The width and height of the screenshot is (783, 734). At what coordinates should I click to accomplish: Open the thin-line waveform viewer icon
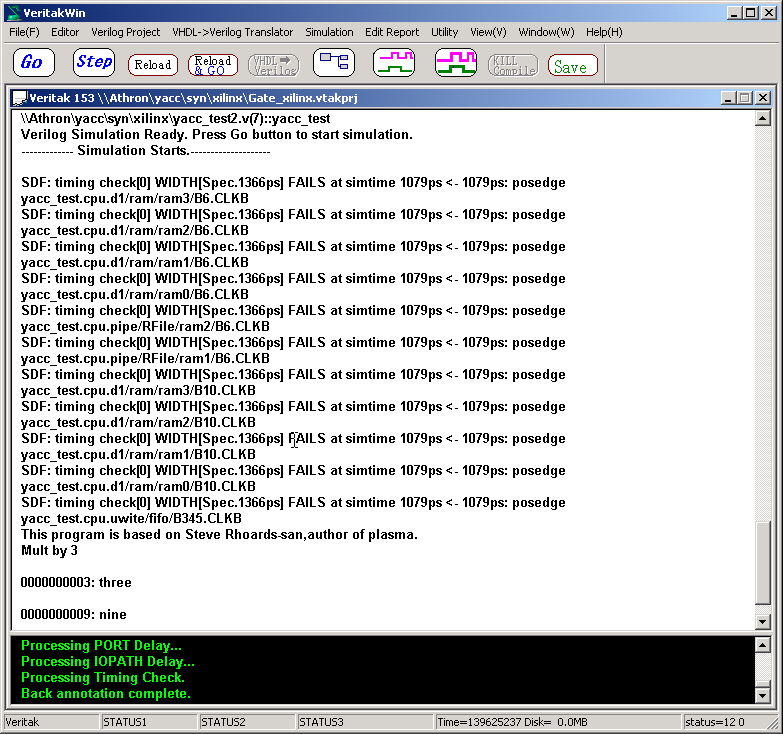(x=394, y=63)
